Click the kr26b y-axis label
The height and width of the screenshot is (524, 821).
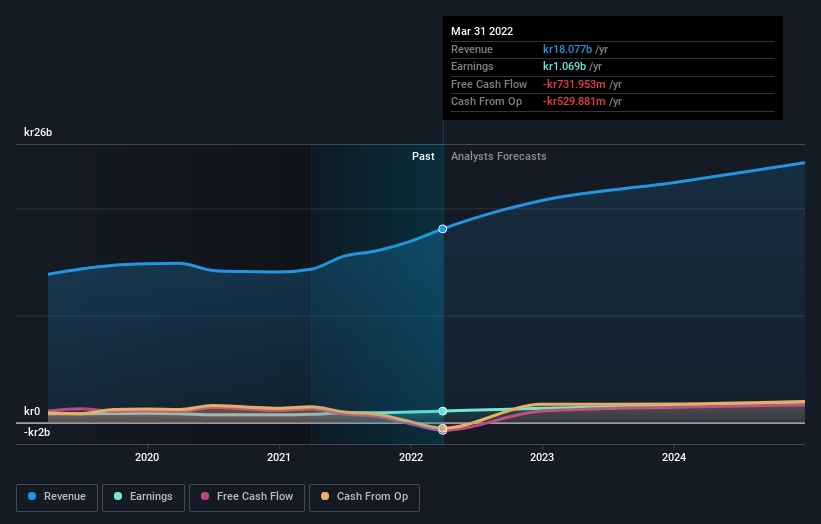pyautogui.click(x=38, y=132)
